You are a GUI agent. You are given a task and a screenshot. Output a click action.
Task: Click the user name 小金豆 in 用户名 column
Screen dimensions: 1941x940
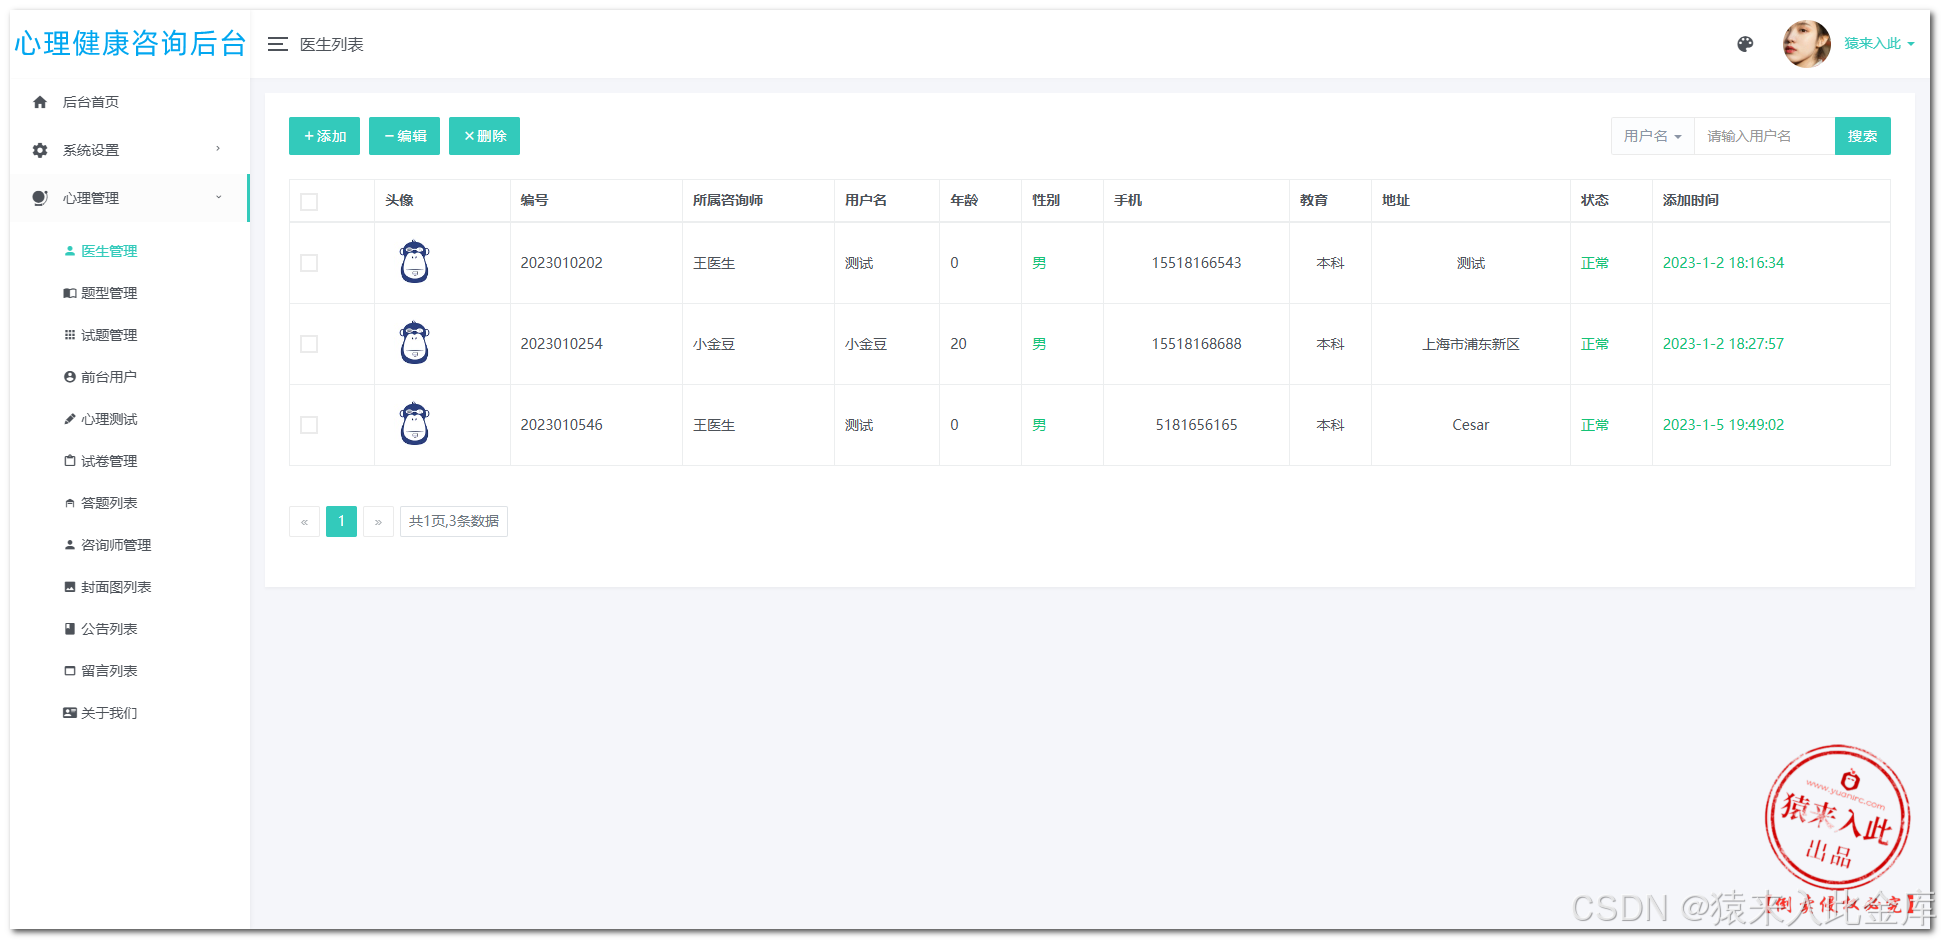(866, 344)
